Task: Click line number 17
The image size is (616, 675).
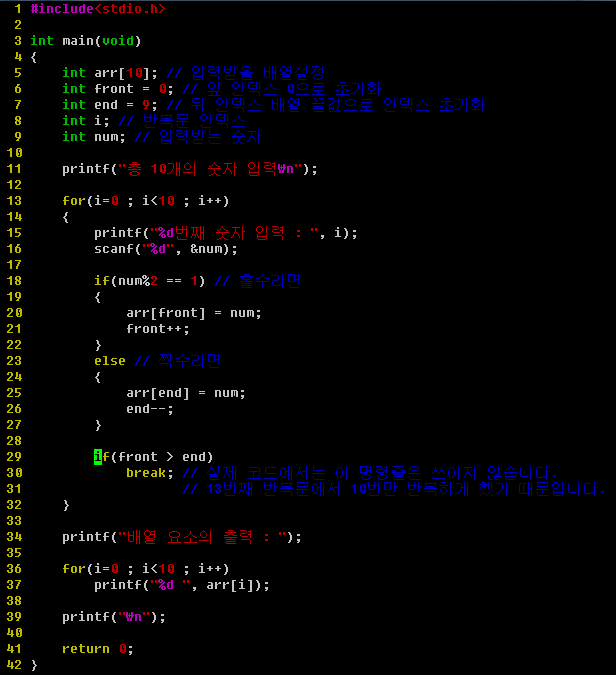Action: coord(14,265)
